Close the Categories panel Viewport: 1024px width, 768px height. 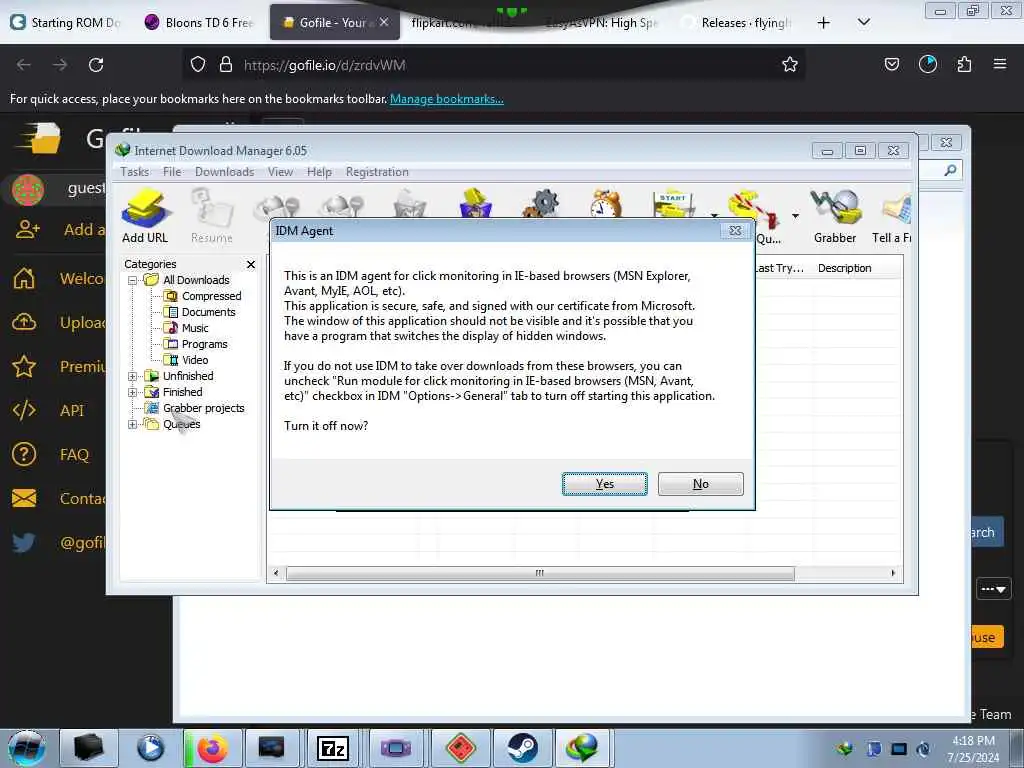251,264
